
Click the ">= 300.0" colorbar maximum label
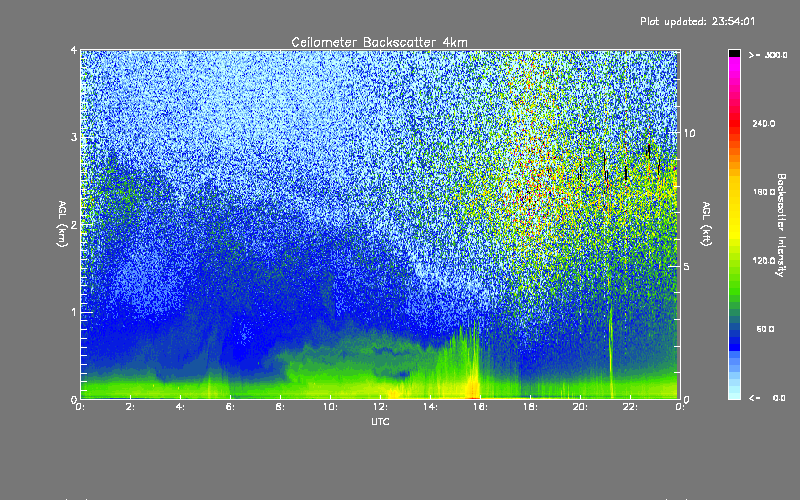pyautogui.click(x=768, y=55)
